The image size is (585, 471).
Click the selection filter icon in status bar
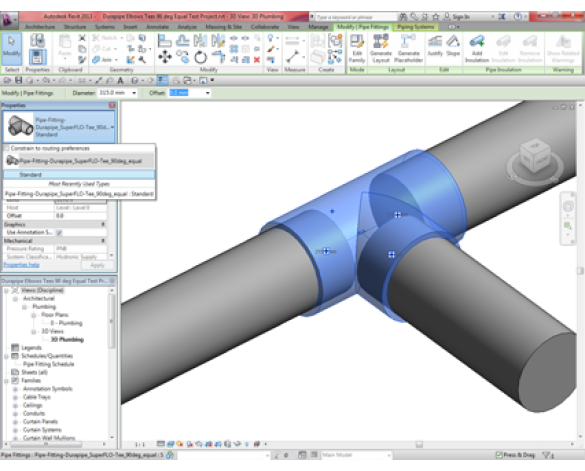548,455
